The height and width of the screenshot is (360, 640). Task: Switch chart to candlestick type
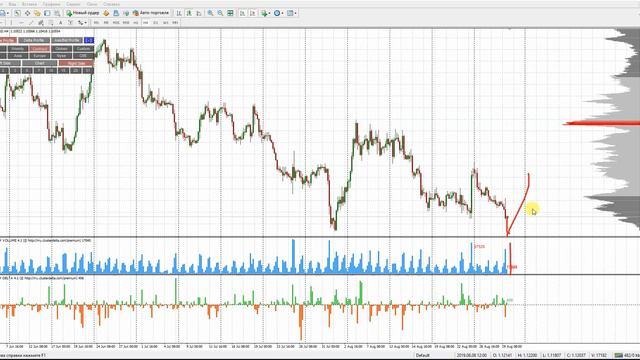pos(189,13)
